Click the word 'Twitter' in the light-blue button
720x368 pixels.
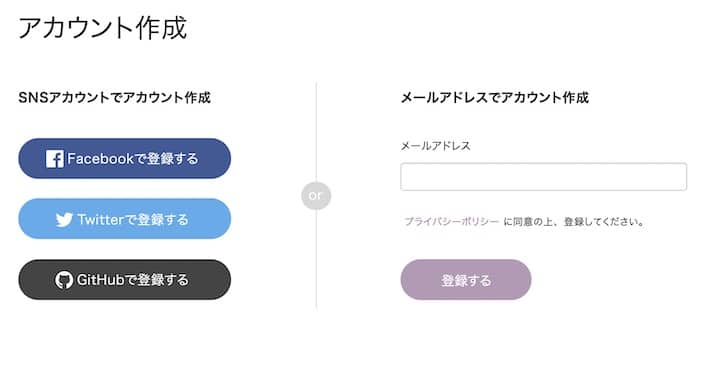pyautogui.click(x=101, y=219)
